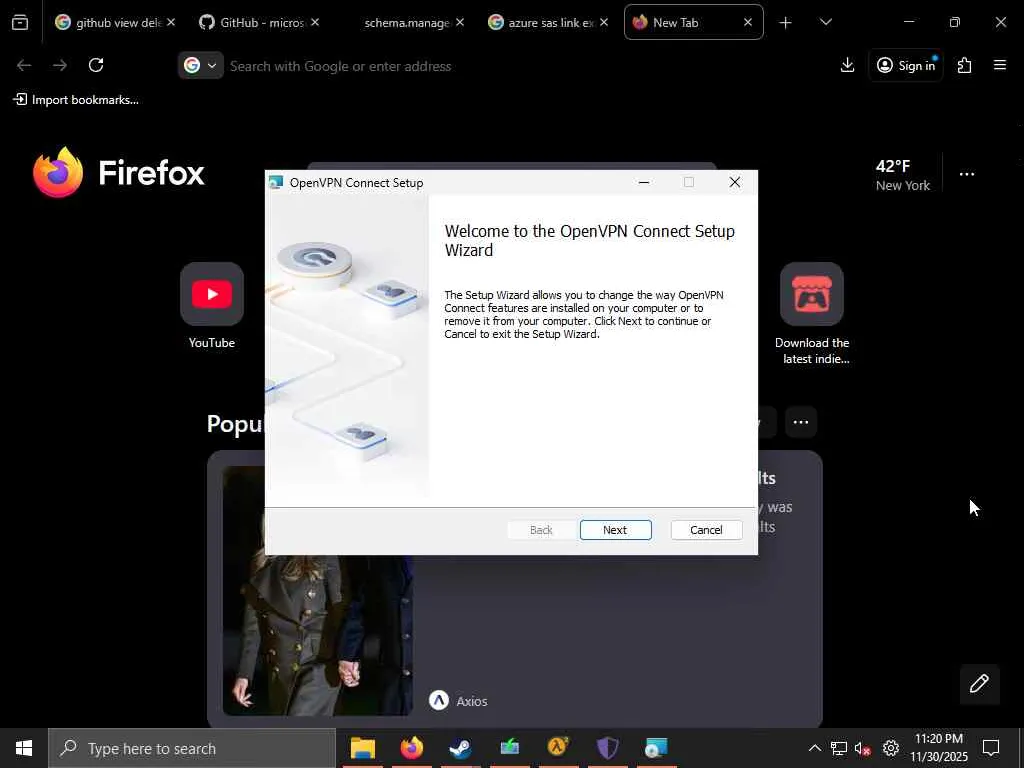This screenshot has width=1024, height=768.
Task: Show hidden system tray icons
Action: 814,748
